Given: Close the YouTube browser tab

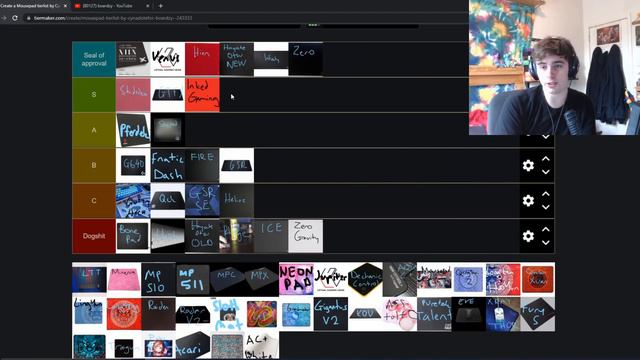Looking at the screenshot, I should click(x=147, y=6).
